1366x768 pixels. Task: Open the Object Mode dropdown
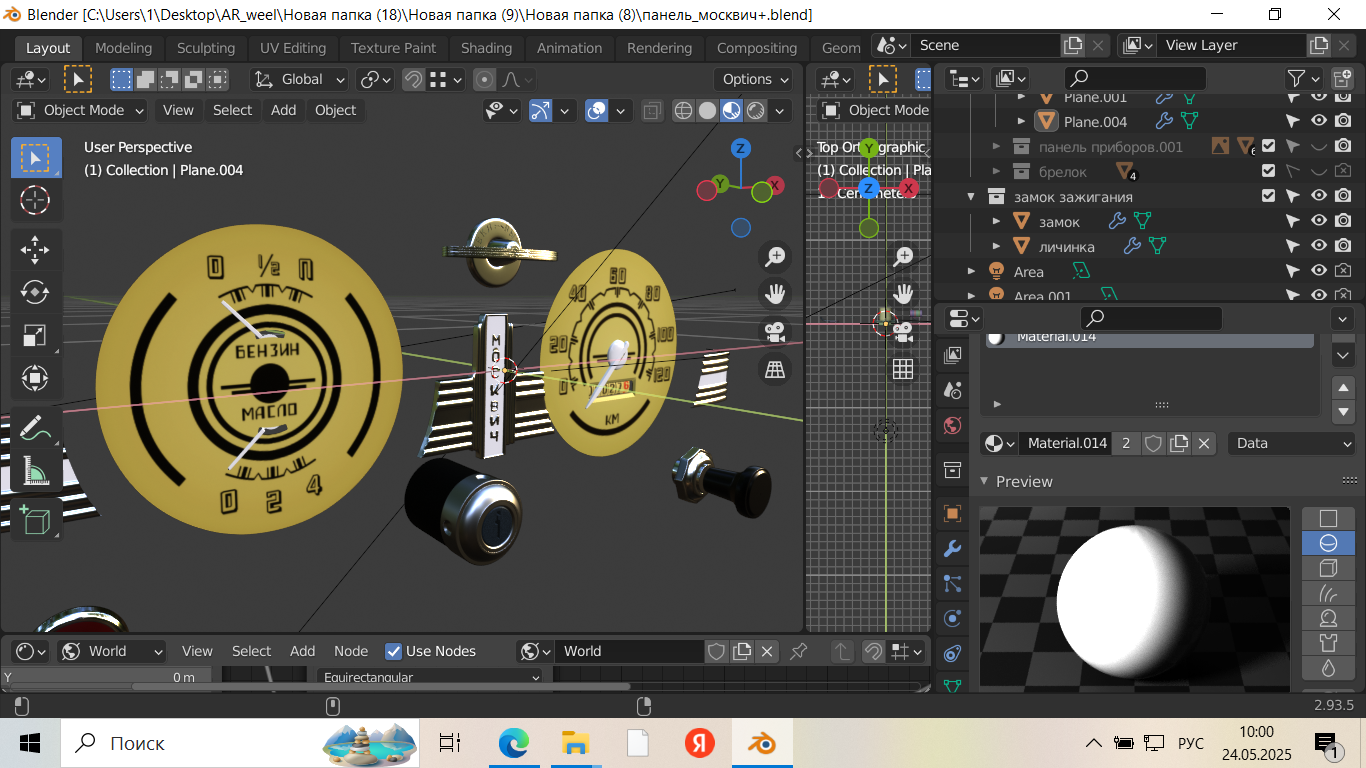[x=80, y=110]
